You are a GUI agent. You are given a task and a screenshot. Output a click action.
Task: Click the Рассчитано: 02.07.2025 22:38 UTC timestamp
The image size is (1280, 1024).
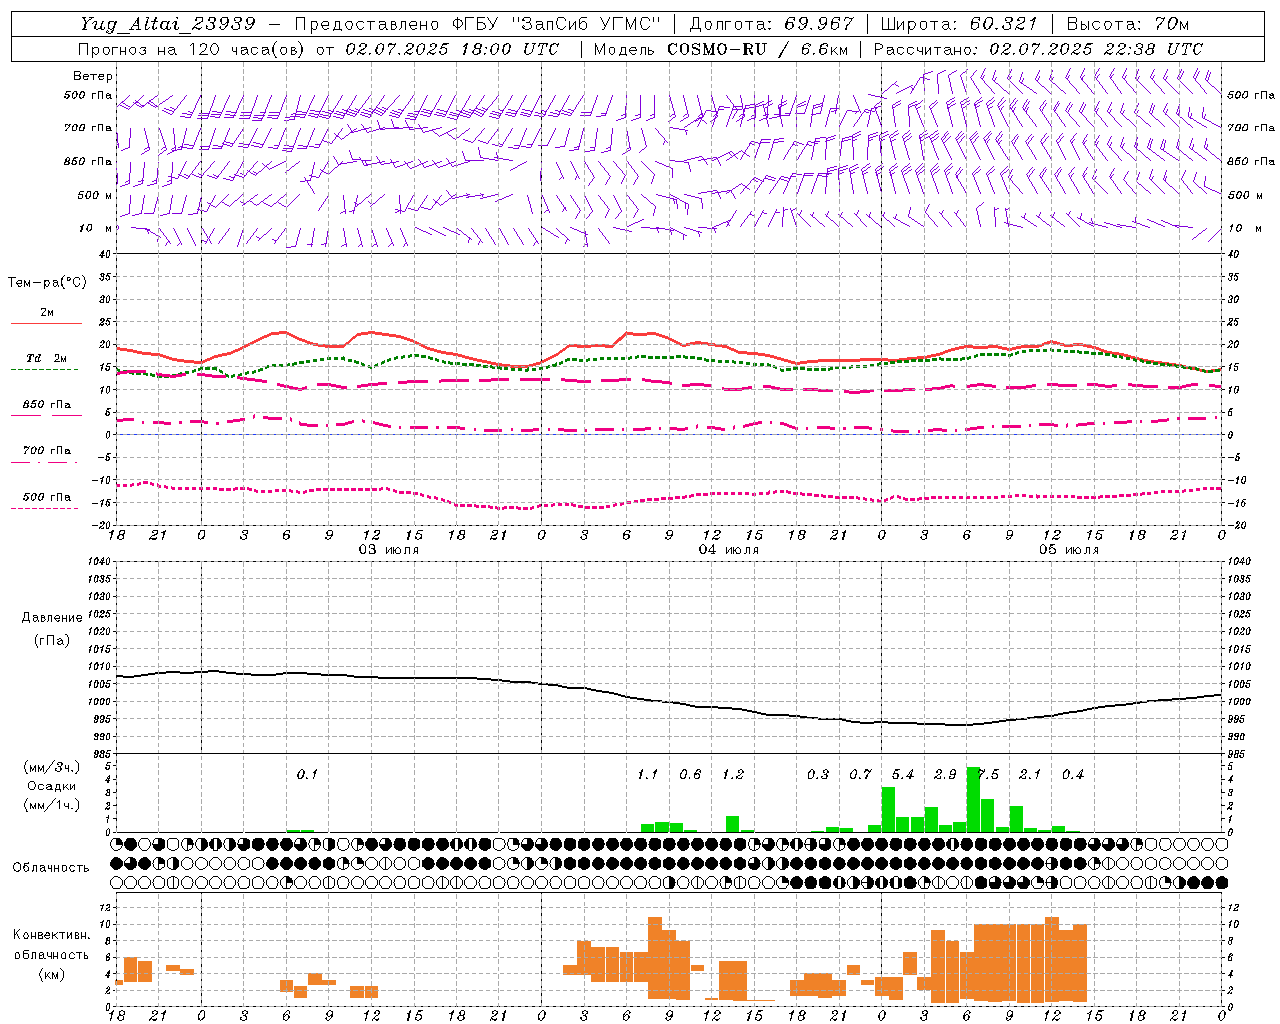[x=1038, y=49]
